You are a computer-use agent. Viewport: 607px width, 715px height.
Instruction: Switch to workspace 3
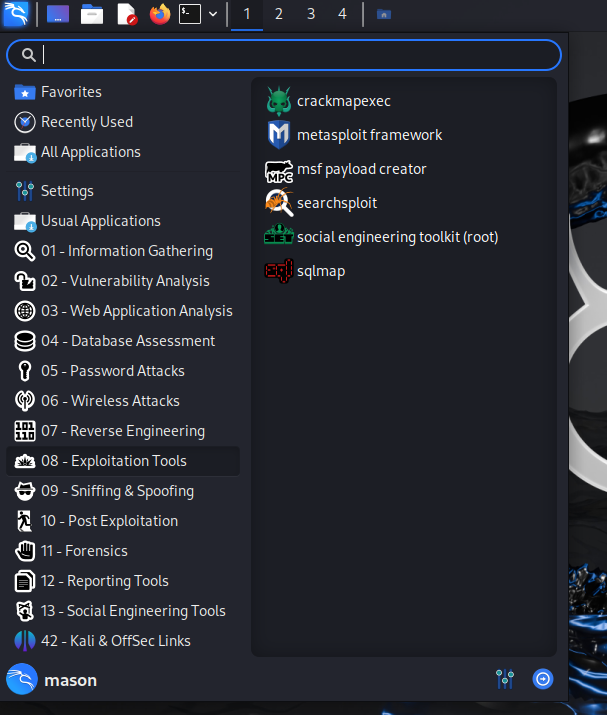click(x=311, y=14)
